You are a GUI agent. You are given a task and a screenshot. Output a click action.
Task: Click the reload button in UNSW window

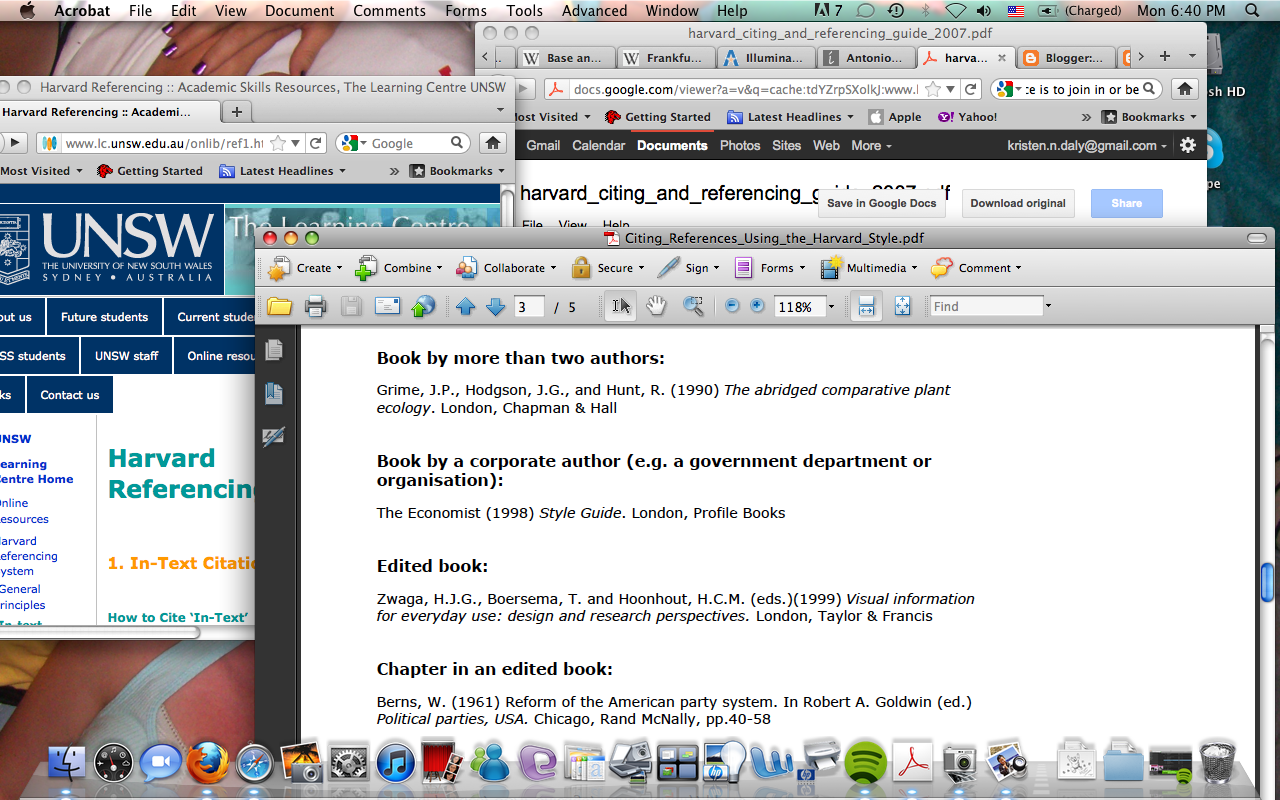pos(317,143)
